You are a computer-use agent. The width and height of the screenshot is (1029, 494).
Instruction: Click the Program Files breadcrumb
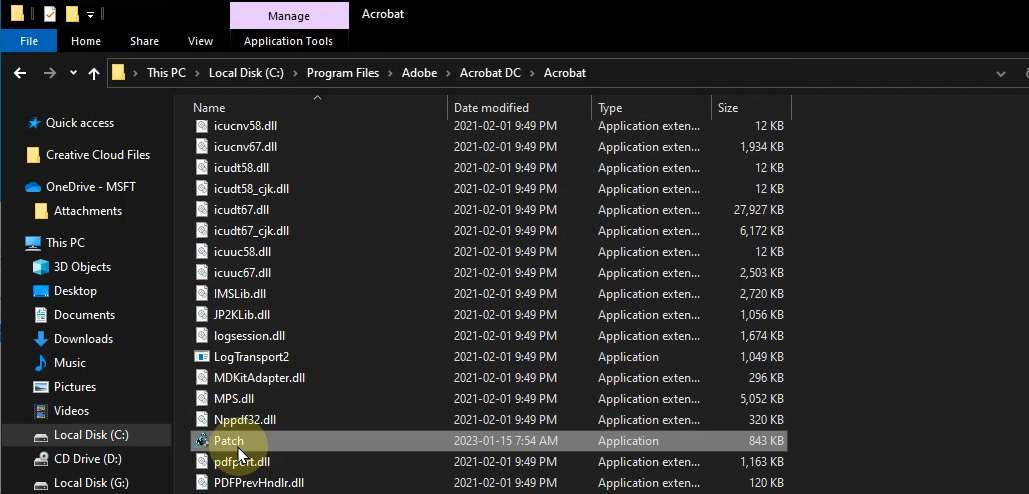pos(343,73)
